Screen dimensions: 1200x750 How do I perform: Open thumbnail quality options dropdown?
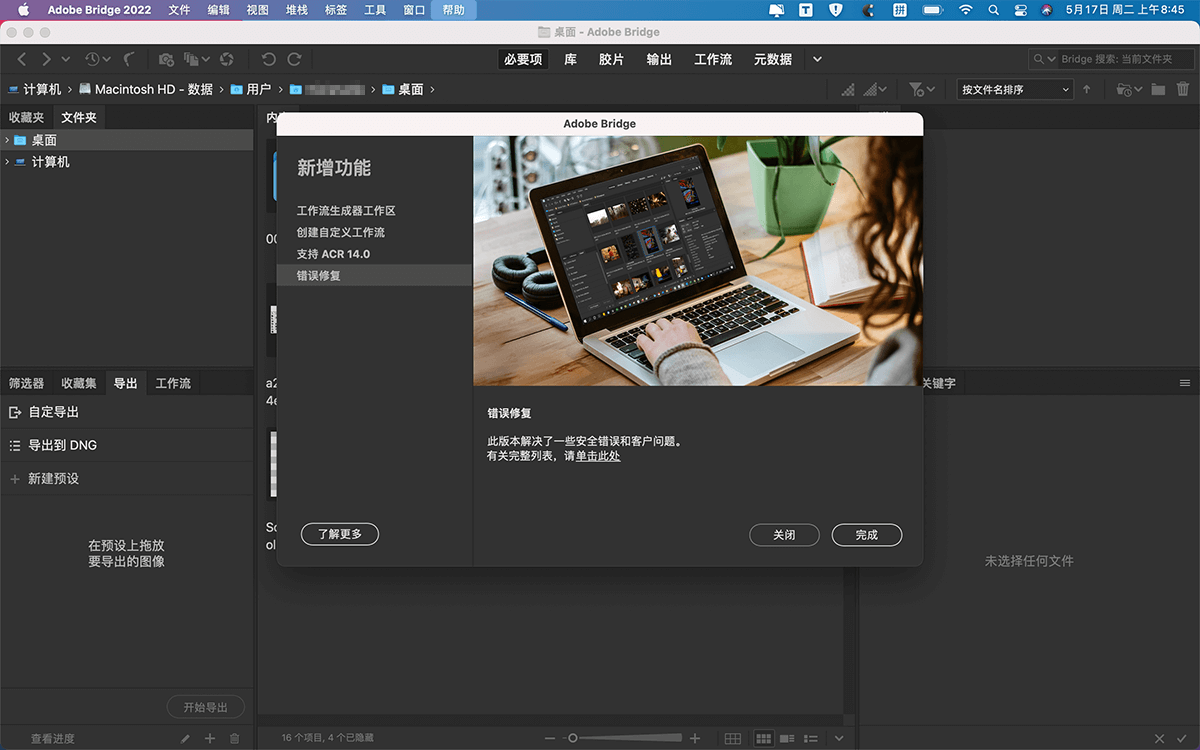coord(875,89)
